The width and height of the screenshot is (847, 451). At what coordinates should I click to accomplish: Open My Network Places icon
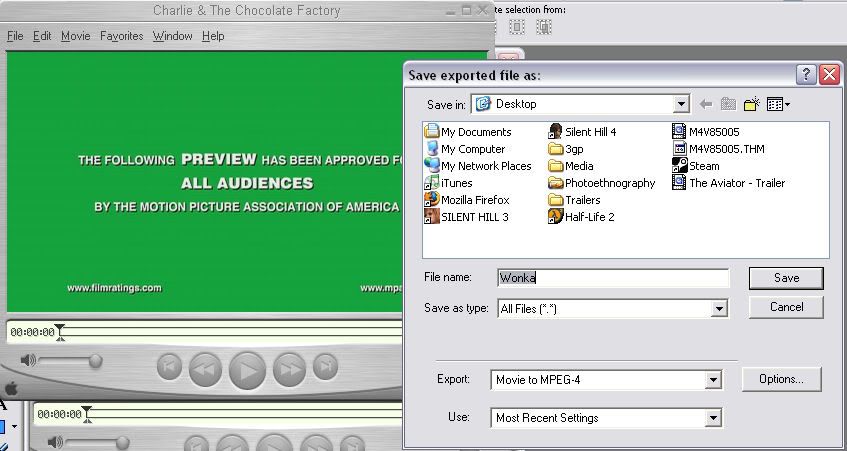click(432, 165)
